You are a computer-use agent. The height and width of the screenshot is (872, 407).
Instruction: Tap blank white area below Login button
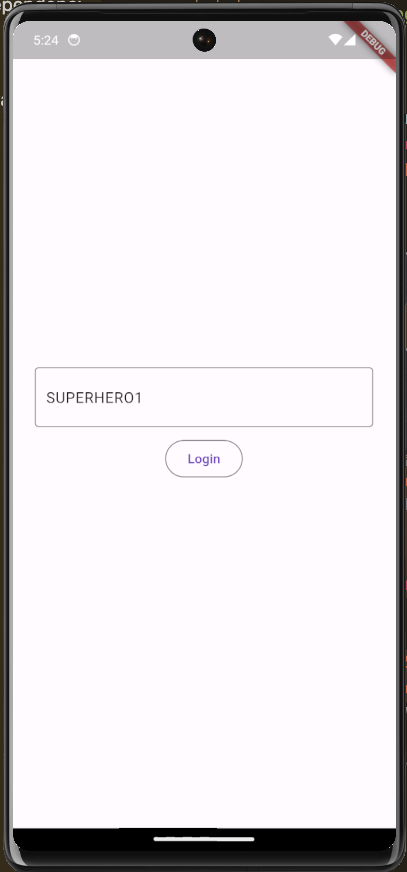point(204,651)
